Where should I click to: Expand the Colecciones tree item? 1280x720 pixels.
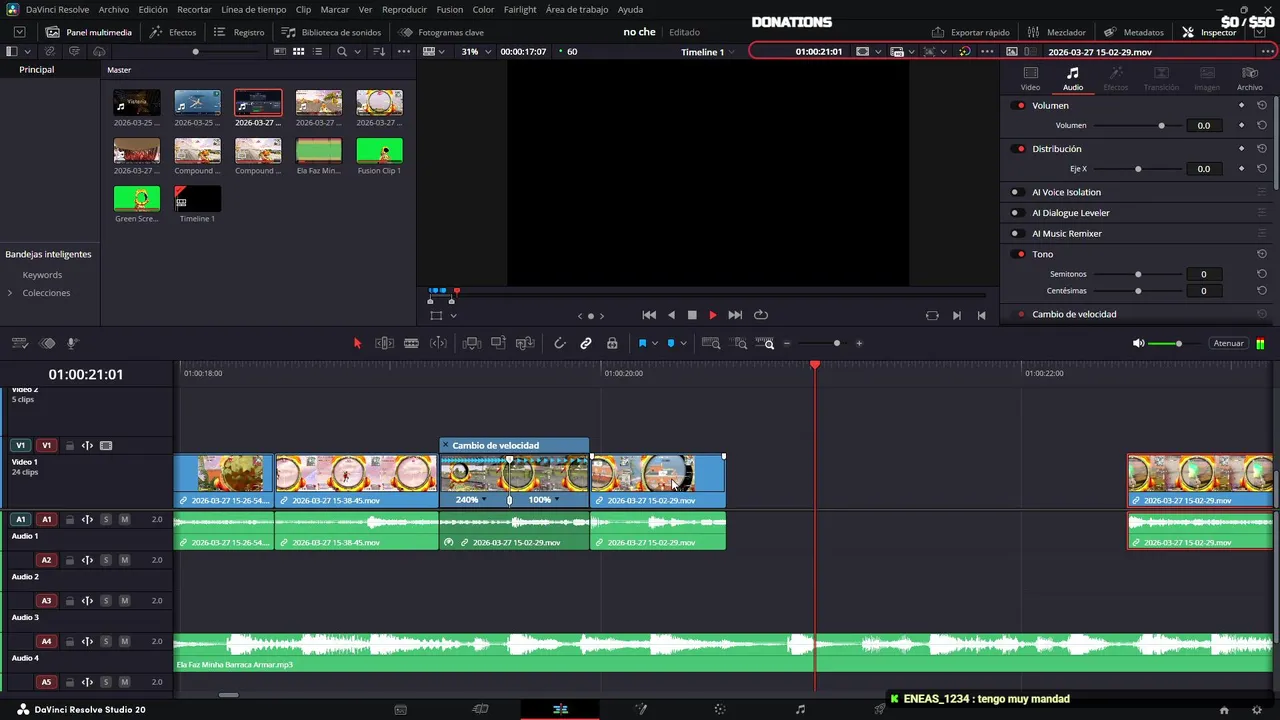pyautogui.click(x=10, y=293)
